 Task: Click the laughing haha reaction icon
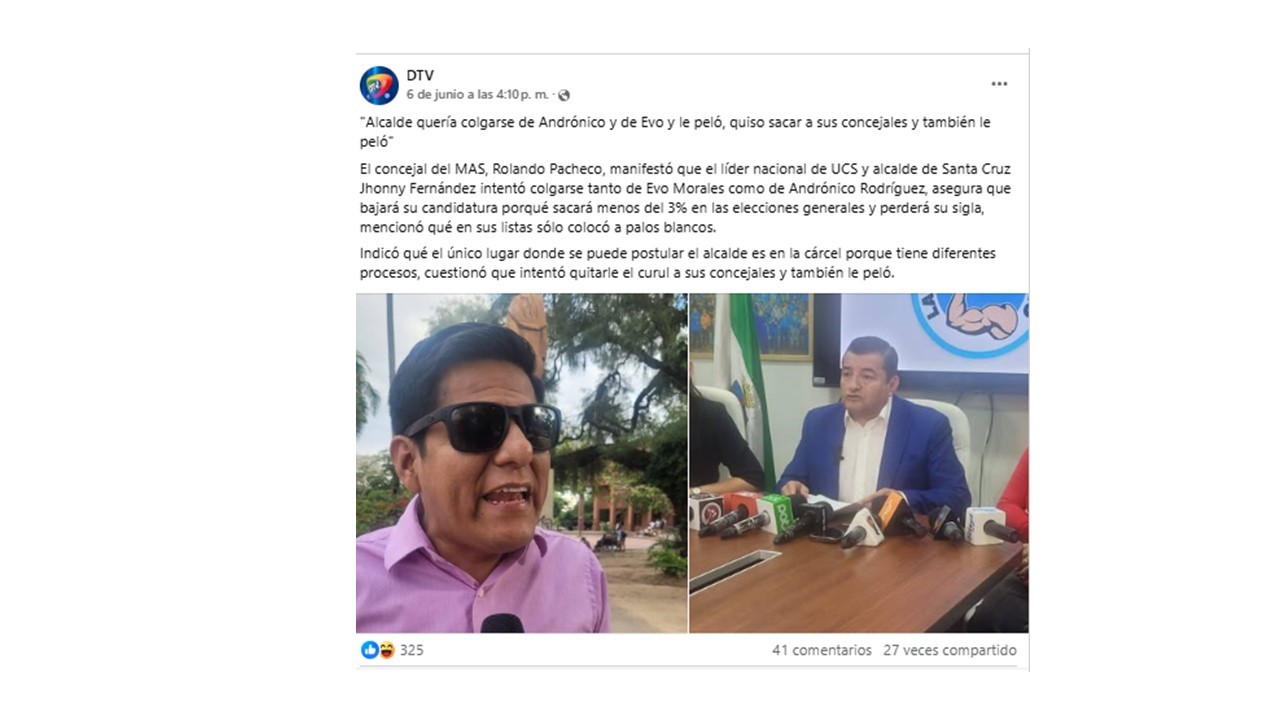click(x=386, y=650)
